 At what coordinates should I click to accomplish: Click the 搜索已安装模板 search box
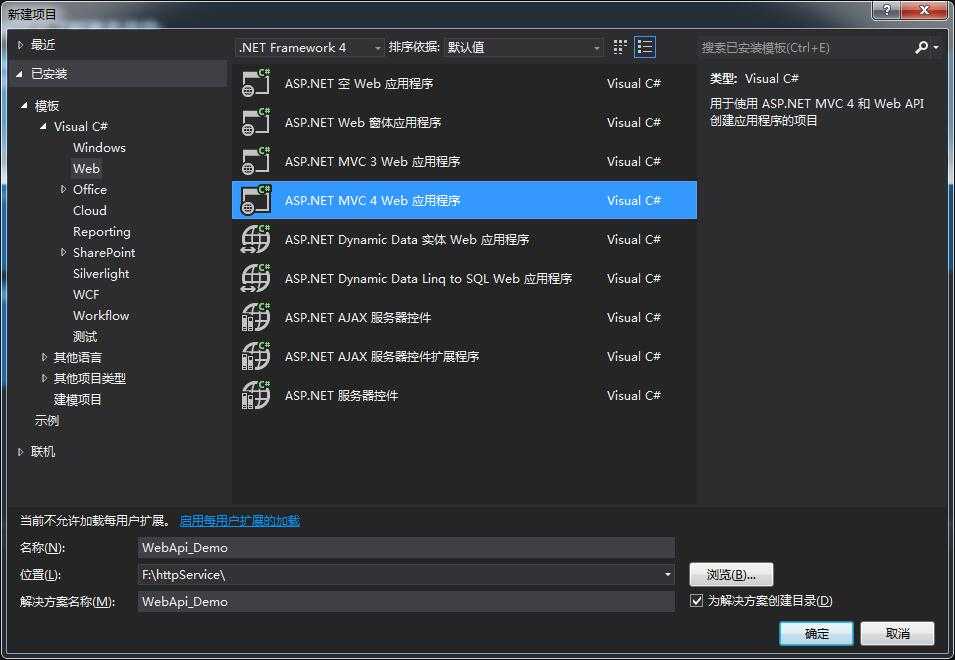[804, 47]
